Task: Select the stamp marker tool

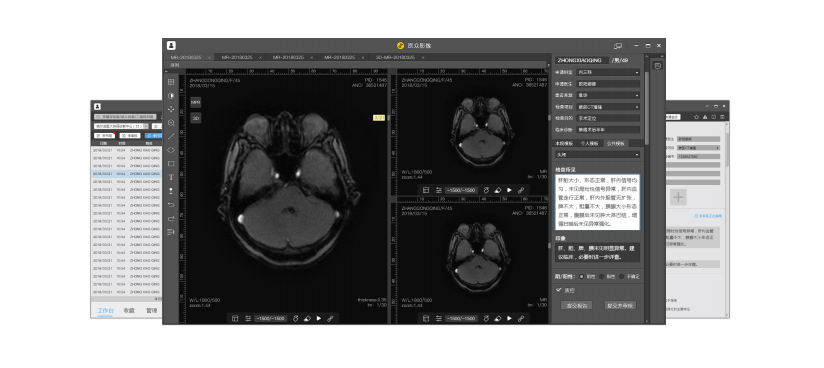Action: (x=171, y=191)
